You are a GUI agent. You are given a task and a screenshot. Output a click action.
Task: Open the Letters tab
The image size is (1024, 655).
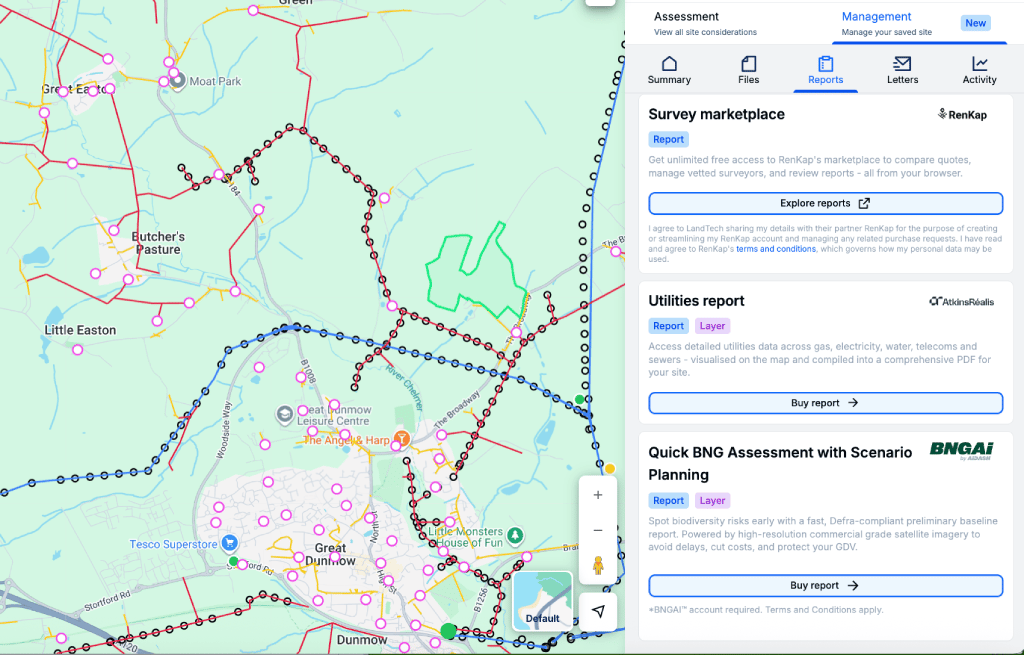click(x=902, y=70)
